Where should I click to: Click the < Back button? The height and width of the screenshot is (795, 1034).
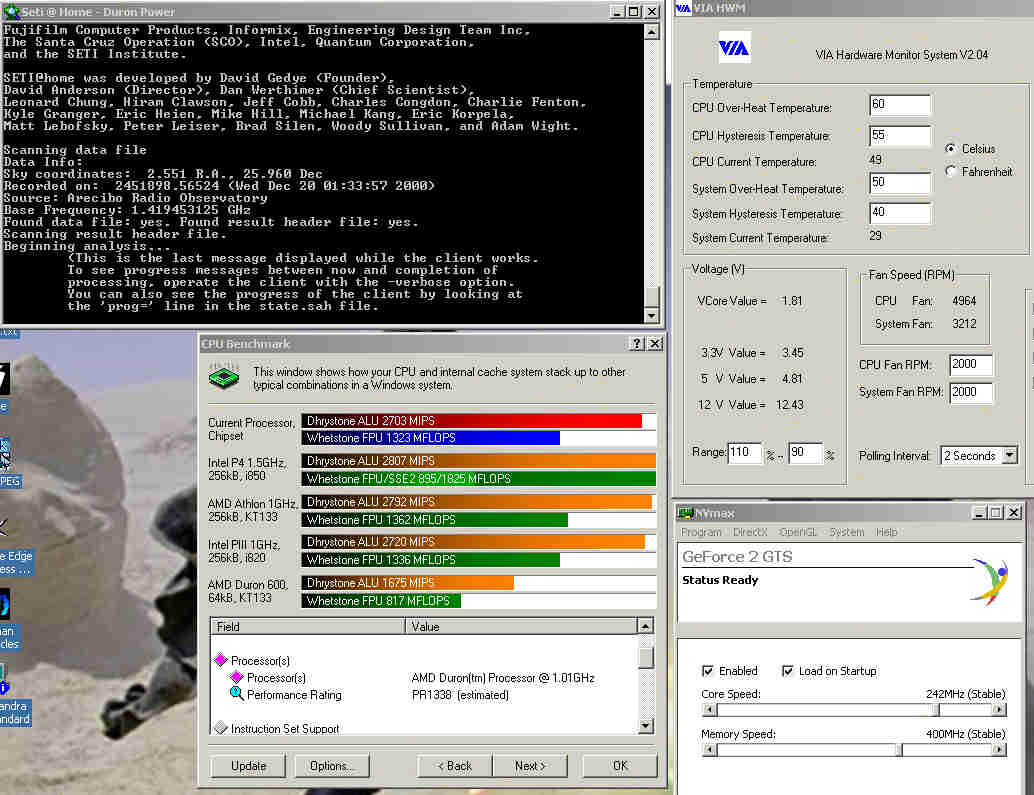click(454, 766)
